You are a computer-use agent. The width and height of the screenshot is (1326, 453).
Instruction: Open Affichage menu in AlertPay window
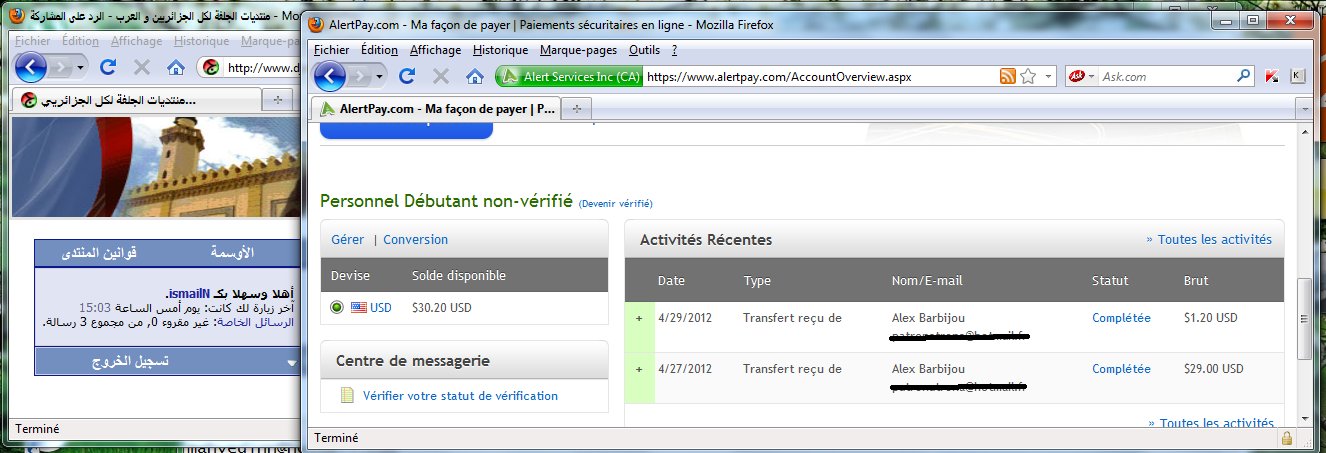pos(435,50)
